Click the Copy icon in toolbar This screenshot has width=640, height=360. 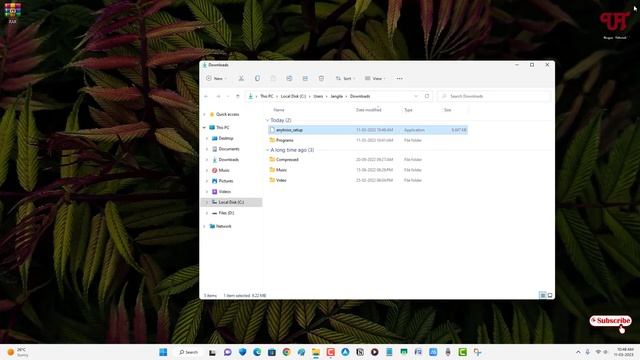coord(257,78)
